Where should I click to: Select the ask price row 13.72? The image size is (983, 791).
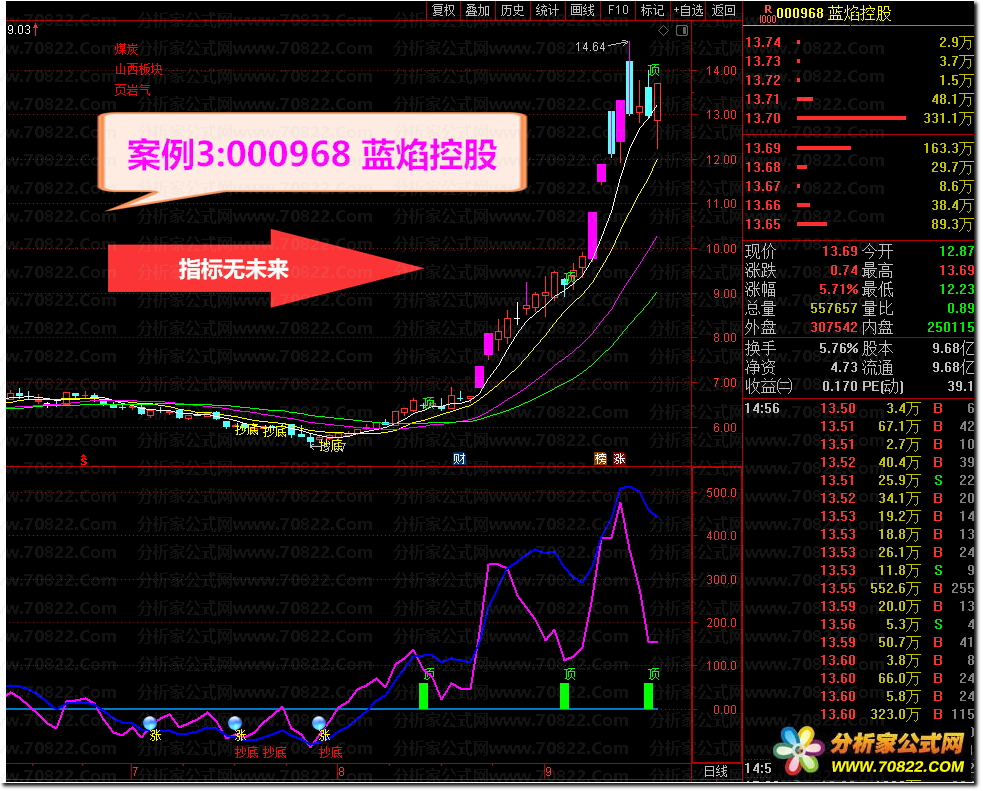click(x=859, y=80)
